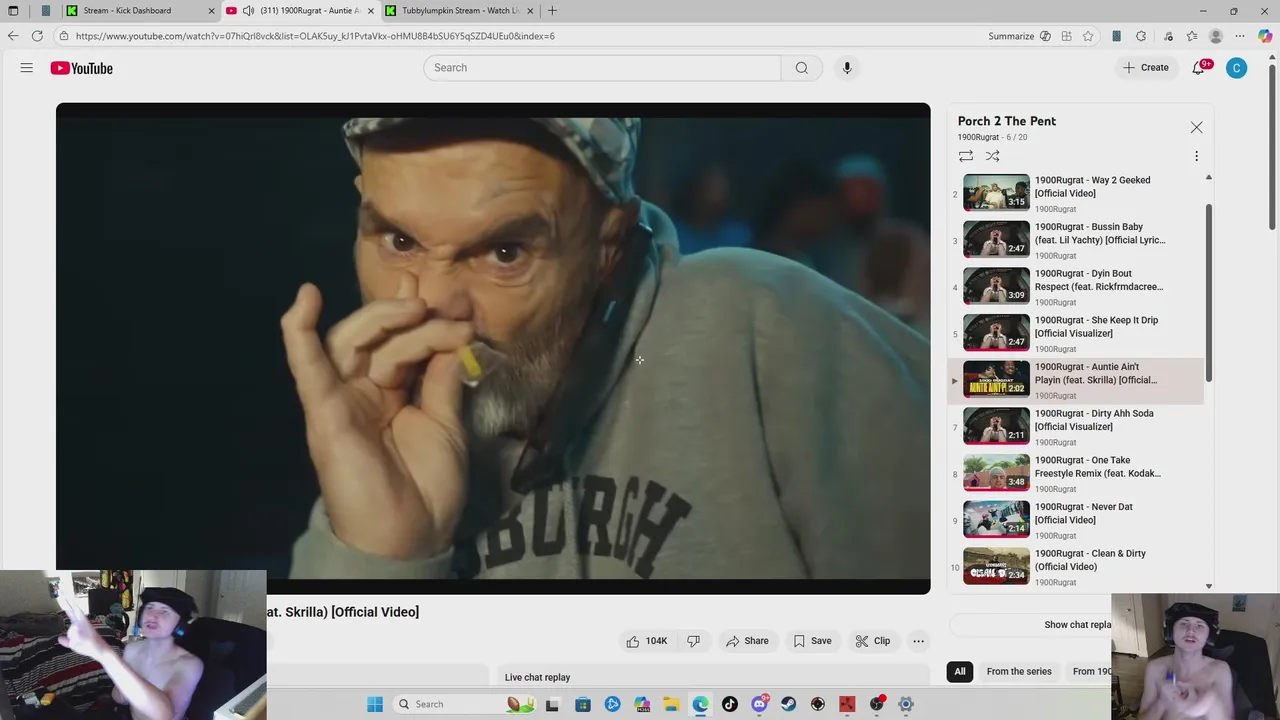The height and width of the screenshot is (720, 1280).
Task: Clip the video with the scissors button
Action: pyautogui.click(x=872, y=641)
